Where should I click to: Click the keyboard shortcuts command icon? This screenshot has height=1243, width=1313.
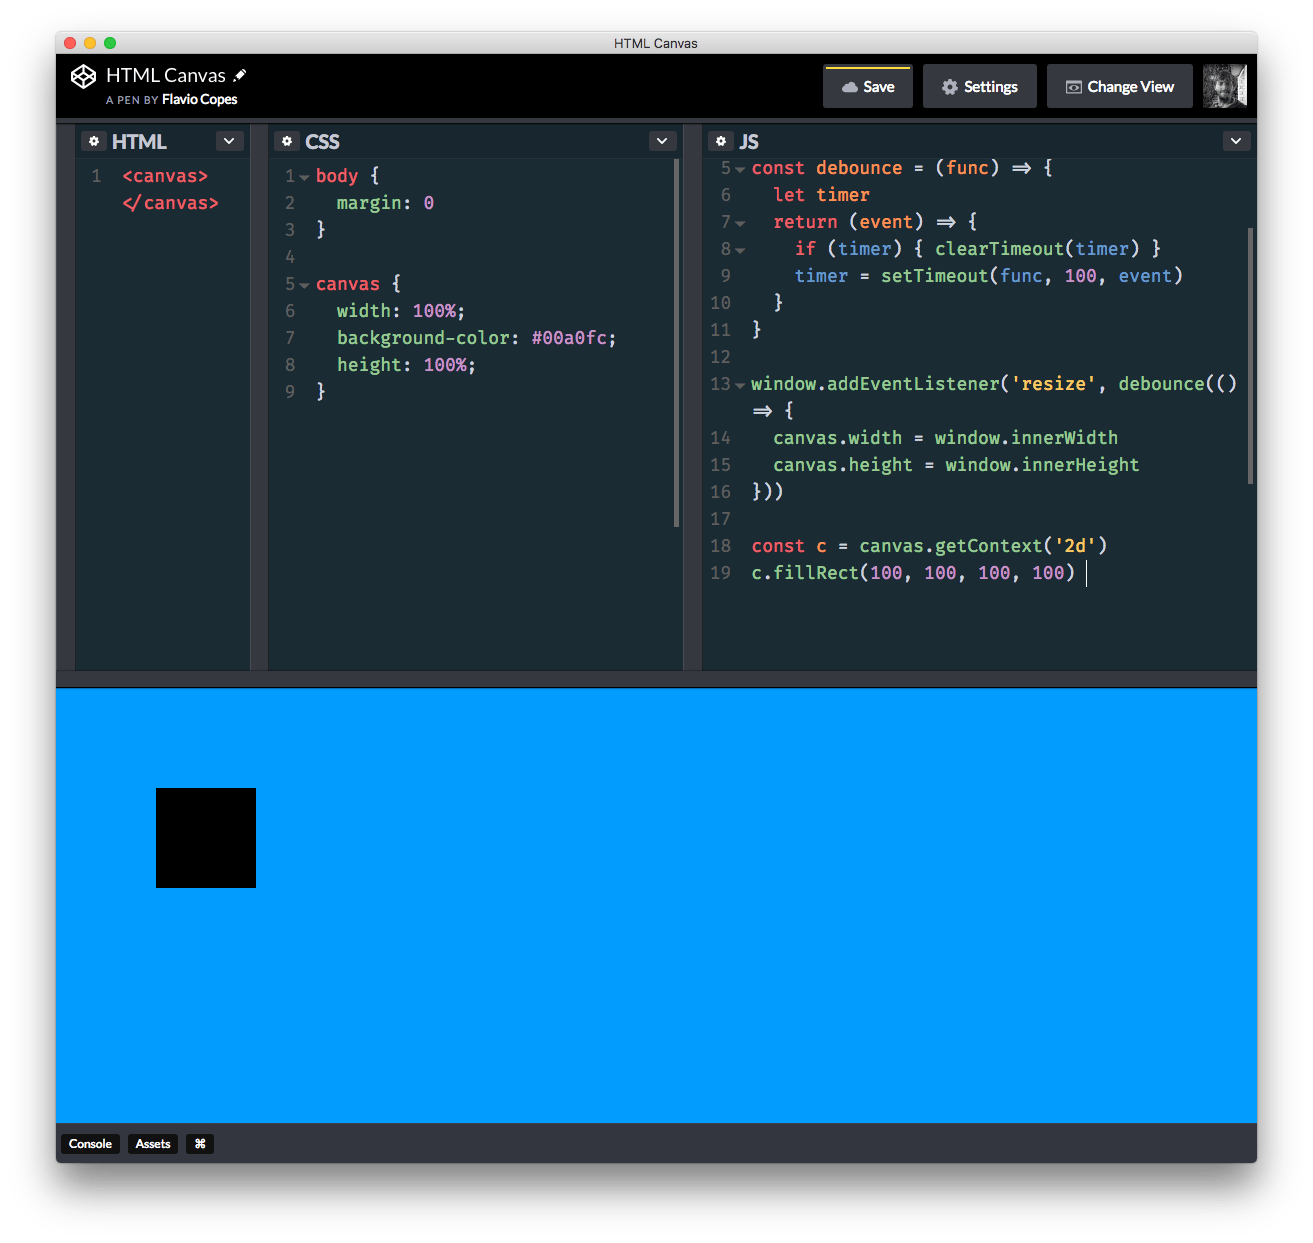click(200, 1144)
